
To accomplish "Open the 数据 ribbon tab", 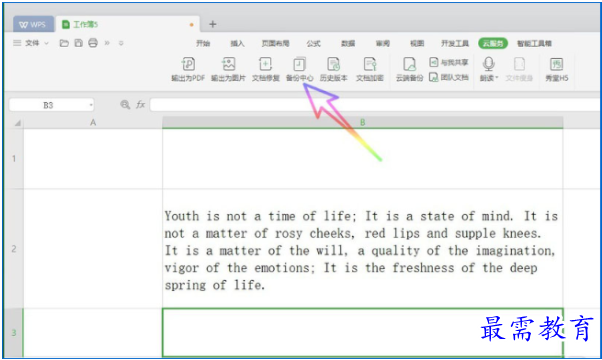I will click(x=348, y=43).
